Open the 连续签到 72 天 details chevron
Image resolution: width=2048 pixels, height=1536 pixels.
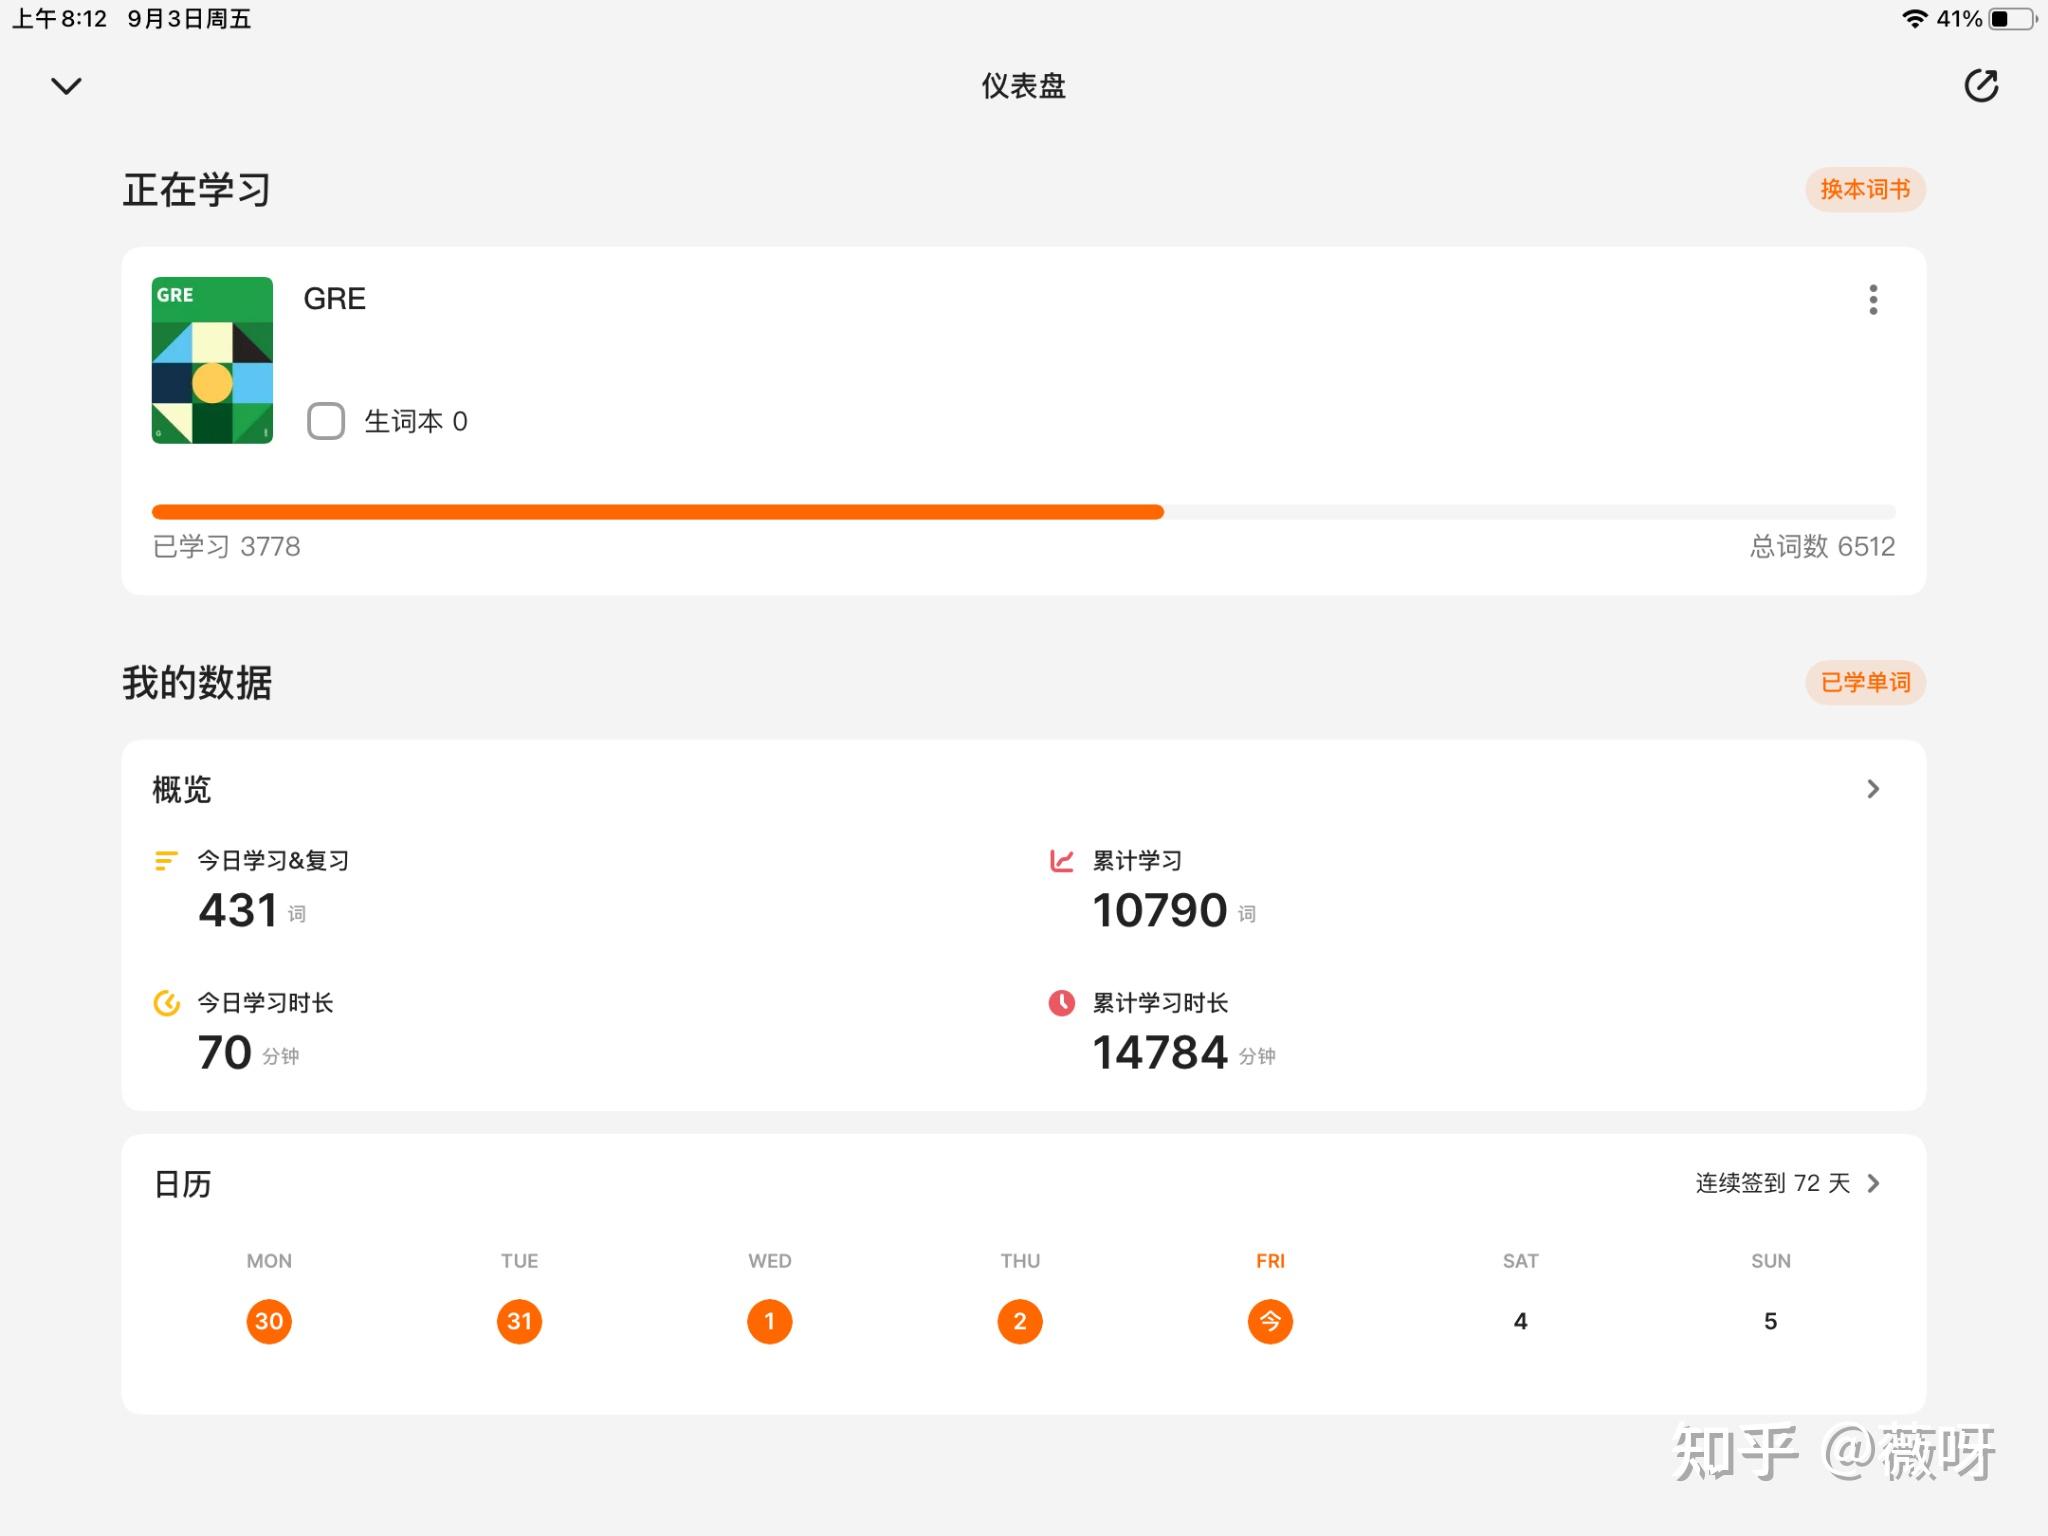1874,1183
